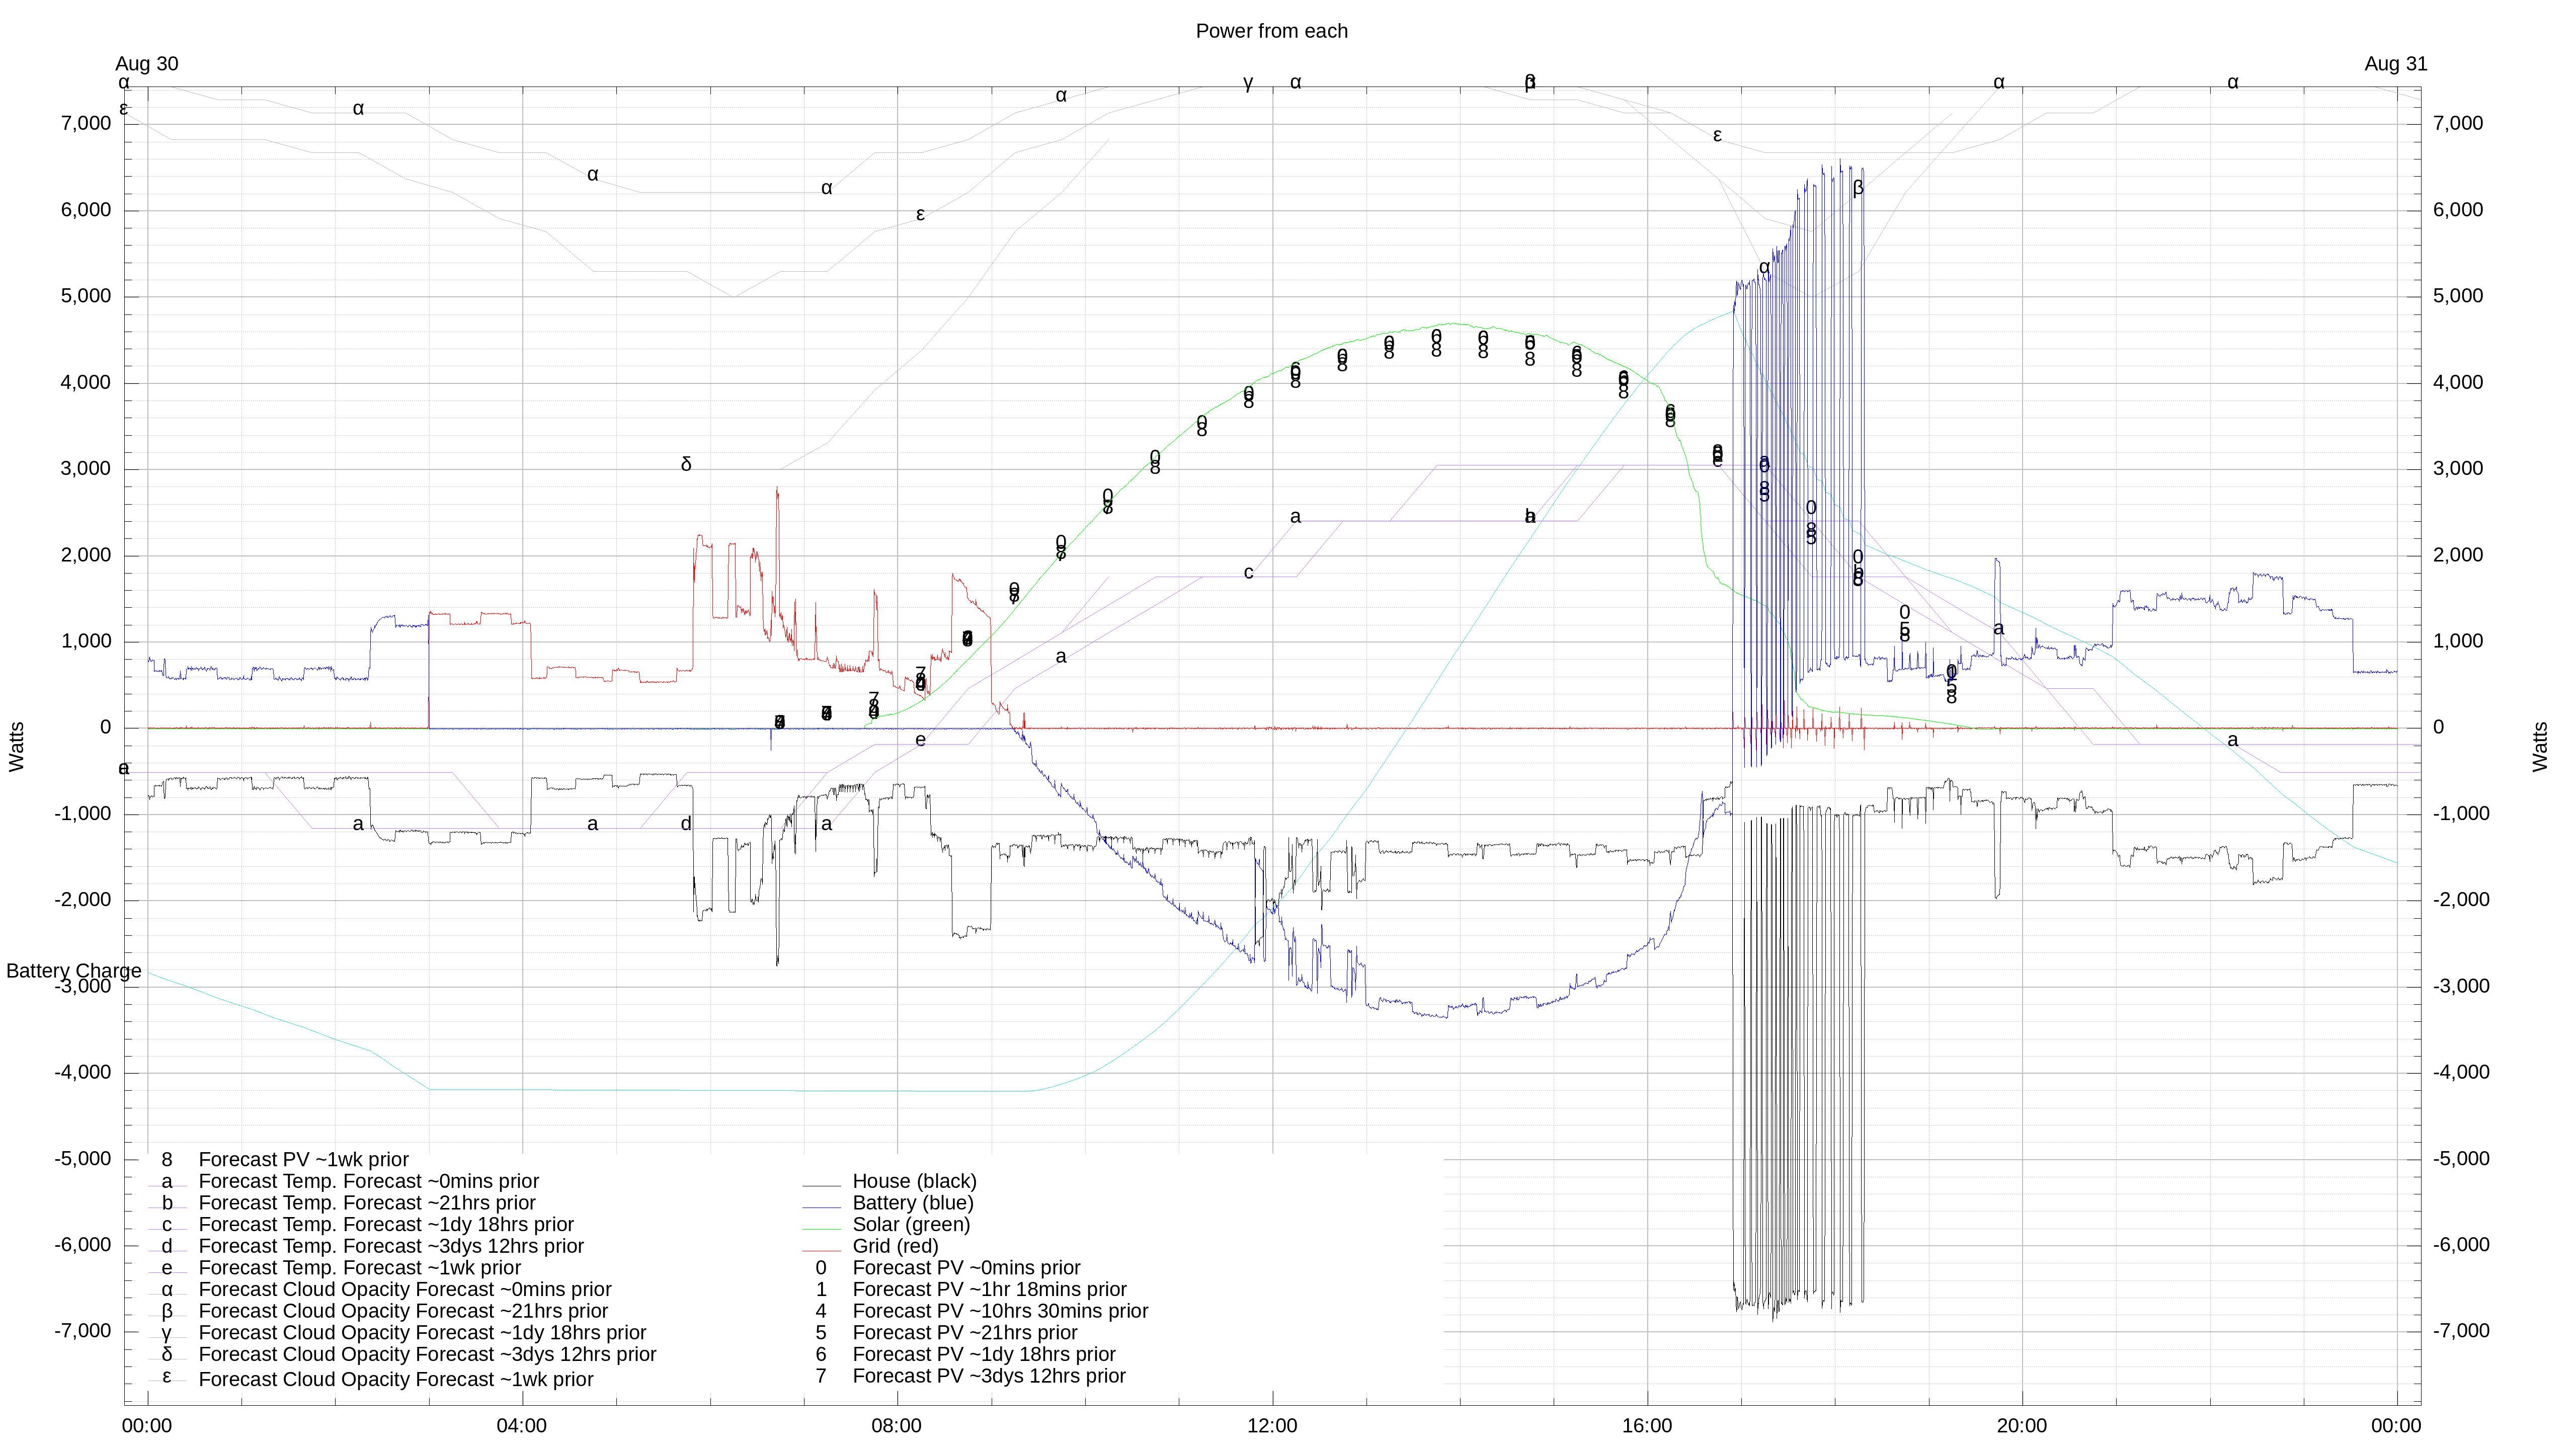2576x1449 pixels.
Task: Click the 'Aug 30' date label
Action: click(x=147, y=64)
